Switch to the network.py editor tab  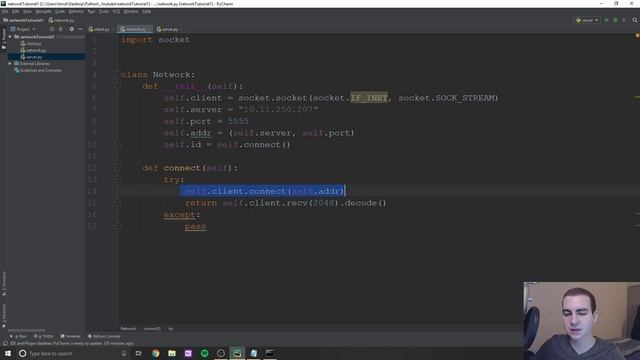click(x=135, y=29)
